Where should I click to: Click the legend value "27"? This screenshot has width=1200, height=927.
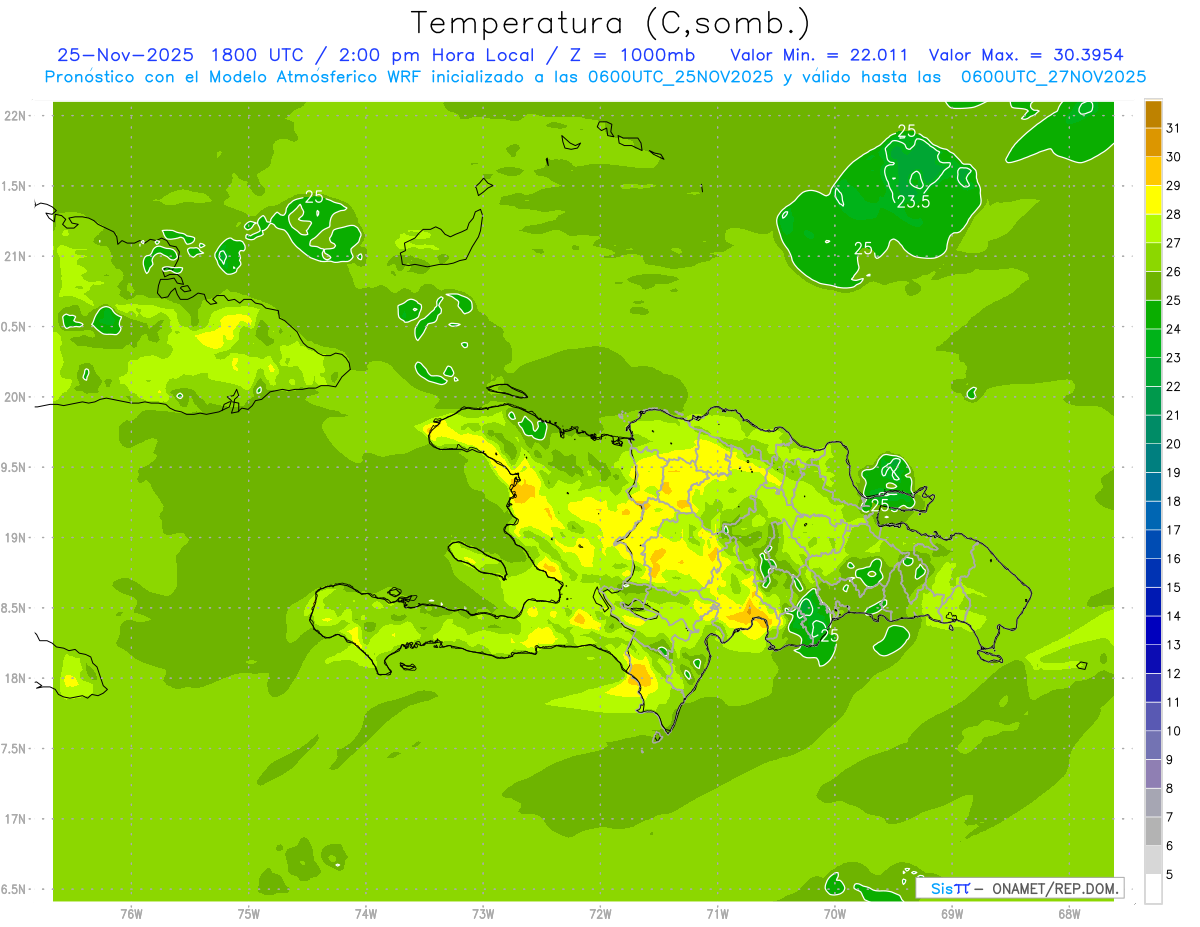[1173, 243]
